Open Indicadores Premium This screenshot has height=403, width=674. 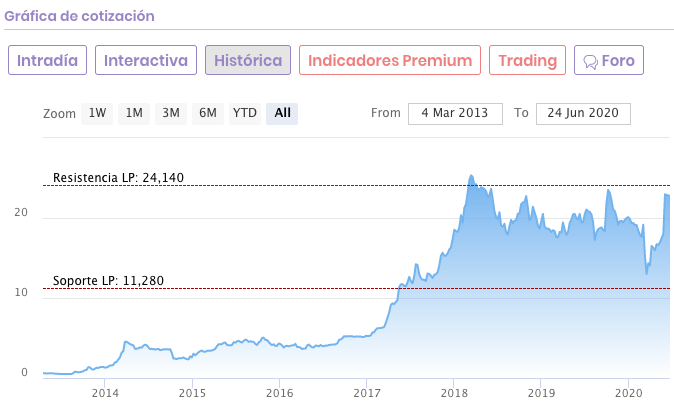(x=390, y=60)
